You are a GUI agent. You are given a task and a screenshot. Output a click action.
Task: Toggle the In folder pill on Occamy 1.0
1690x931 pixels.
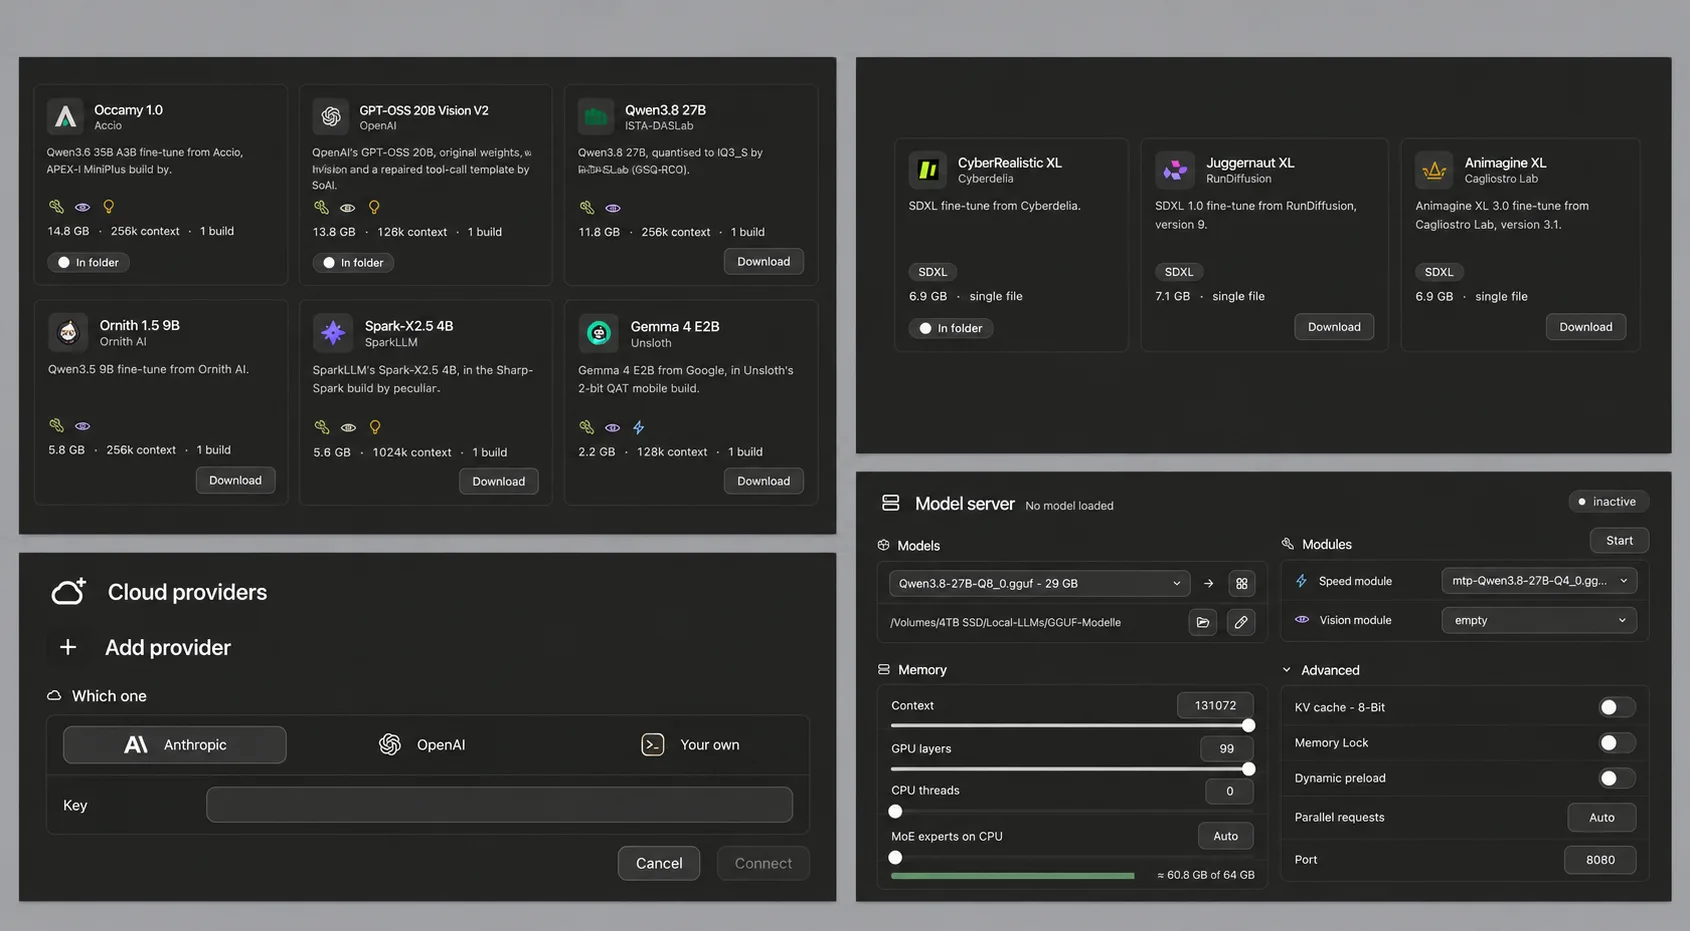[x=89, y=262]
